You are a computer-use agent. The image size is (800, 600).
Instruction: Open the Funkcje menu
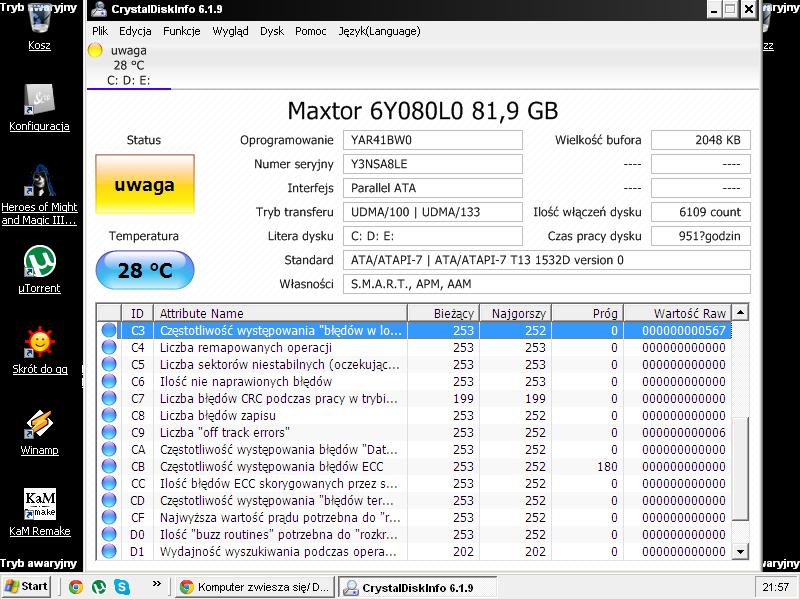(x=182, y=31)
